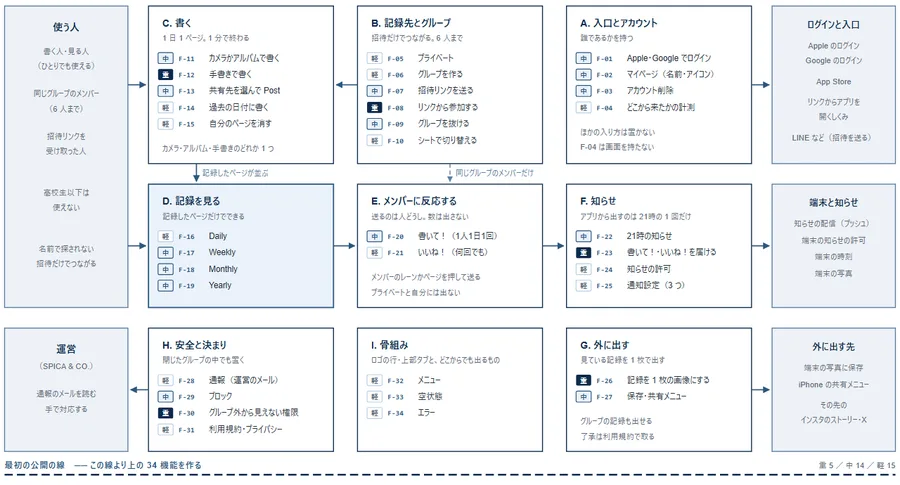Click the 軽 badge on row F-14

(165, 107)
